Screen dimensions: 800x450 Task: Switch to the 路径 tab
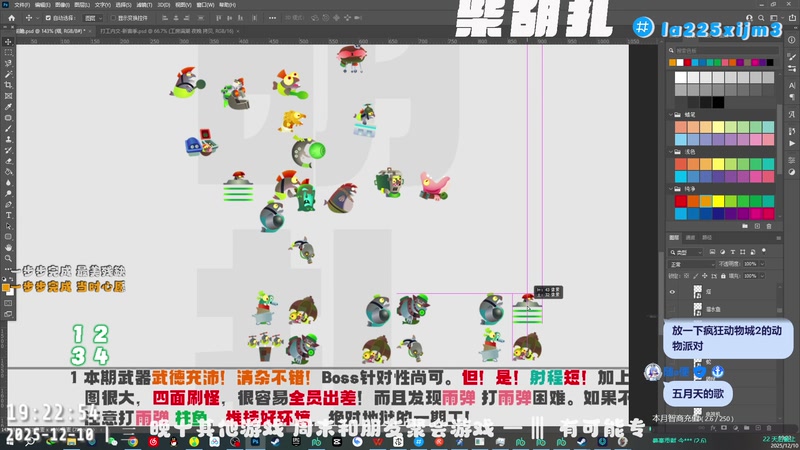(707, 238)
